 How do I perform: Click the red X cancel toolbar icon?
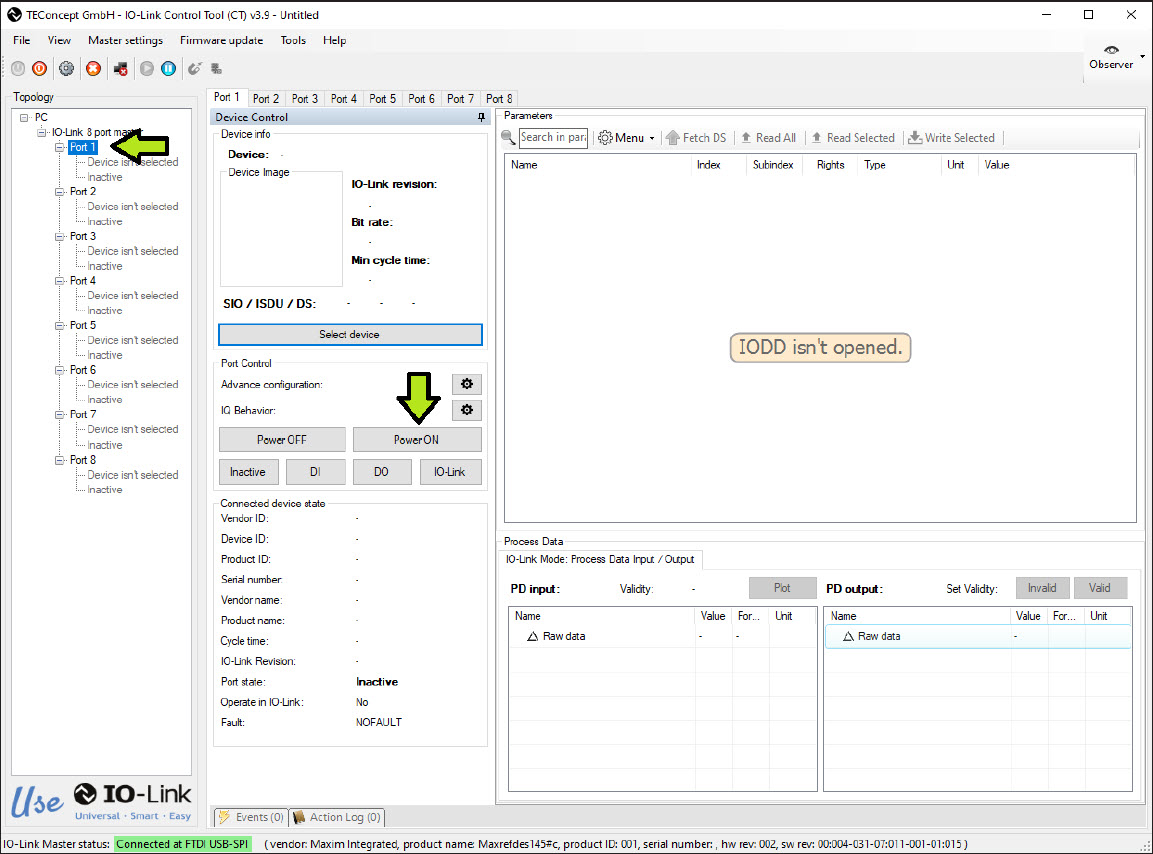click(x=93, y=68)
